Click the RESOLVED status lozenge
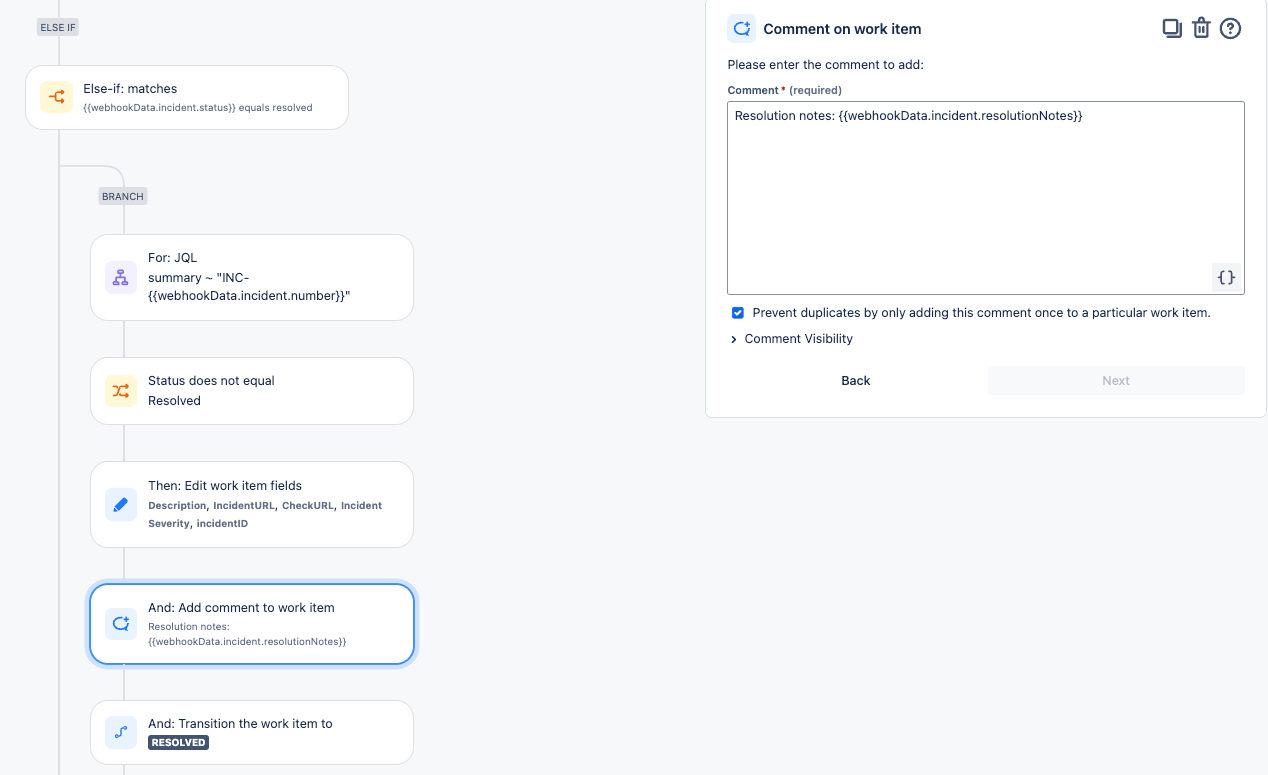Viewport: 1268px width, 775px height. (x=178, y=743)
